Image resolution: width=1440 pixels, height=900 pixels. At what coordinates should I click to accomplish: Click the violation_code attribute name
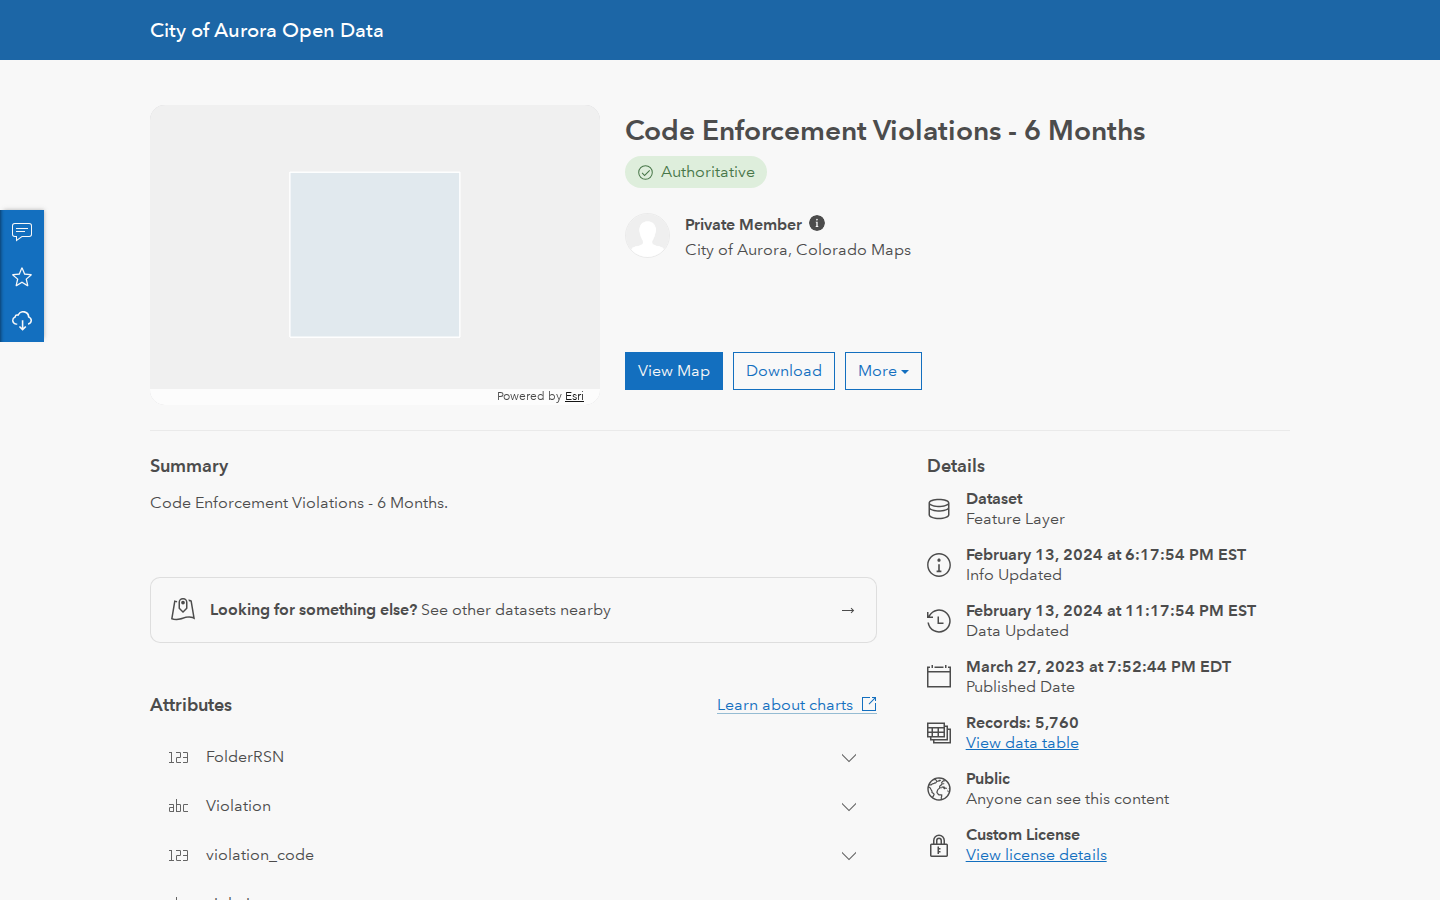[260, 855]
